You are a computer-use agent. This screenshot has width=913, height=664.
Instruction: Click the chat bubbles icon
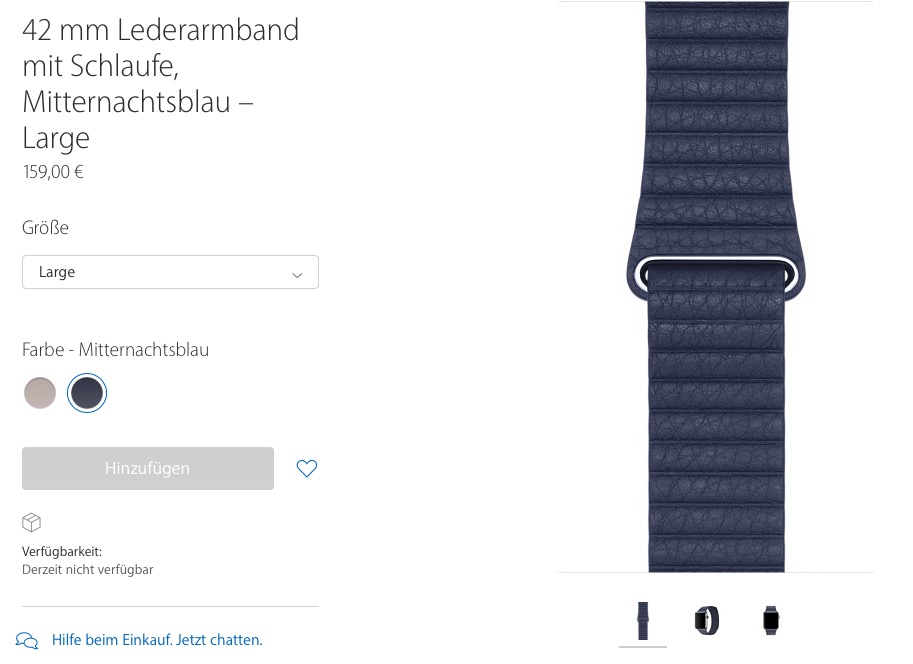tap(27, 640)
